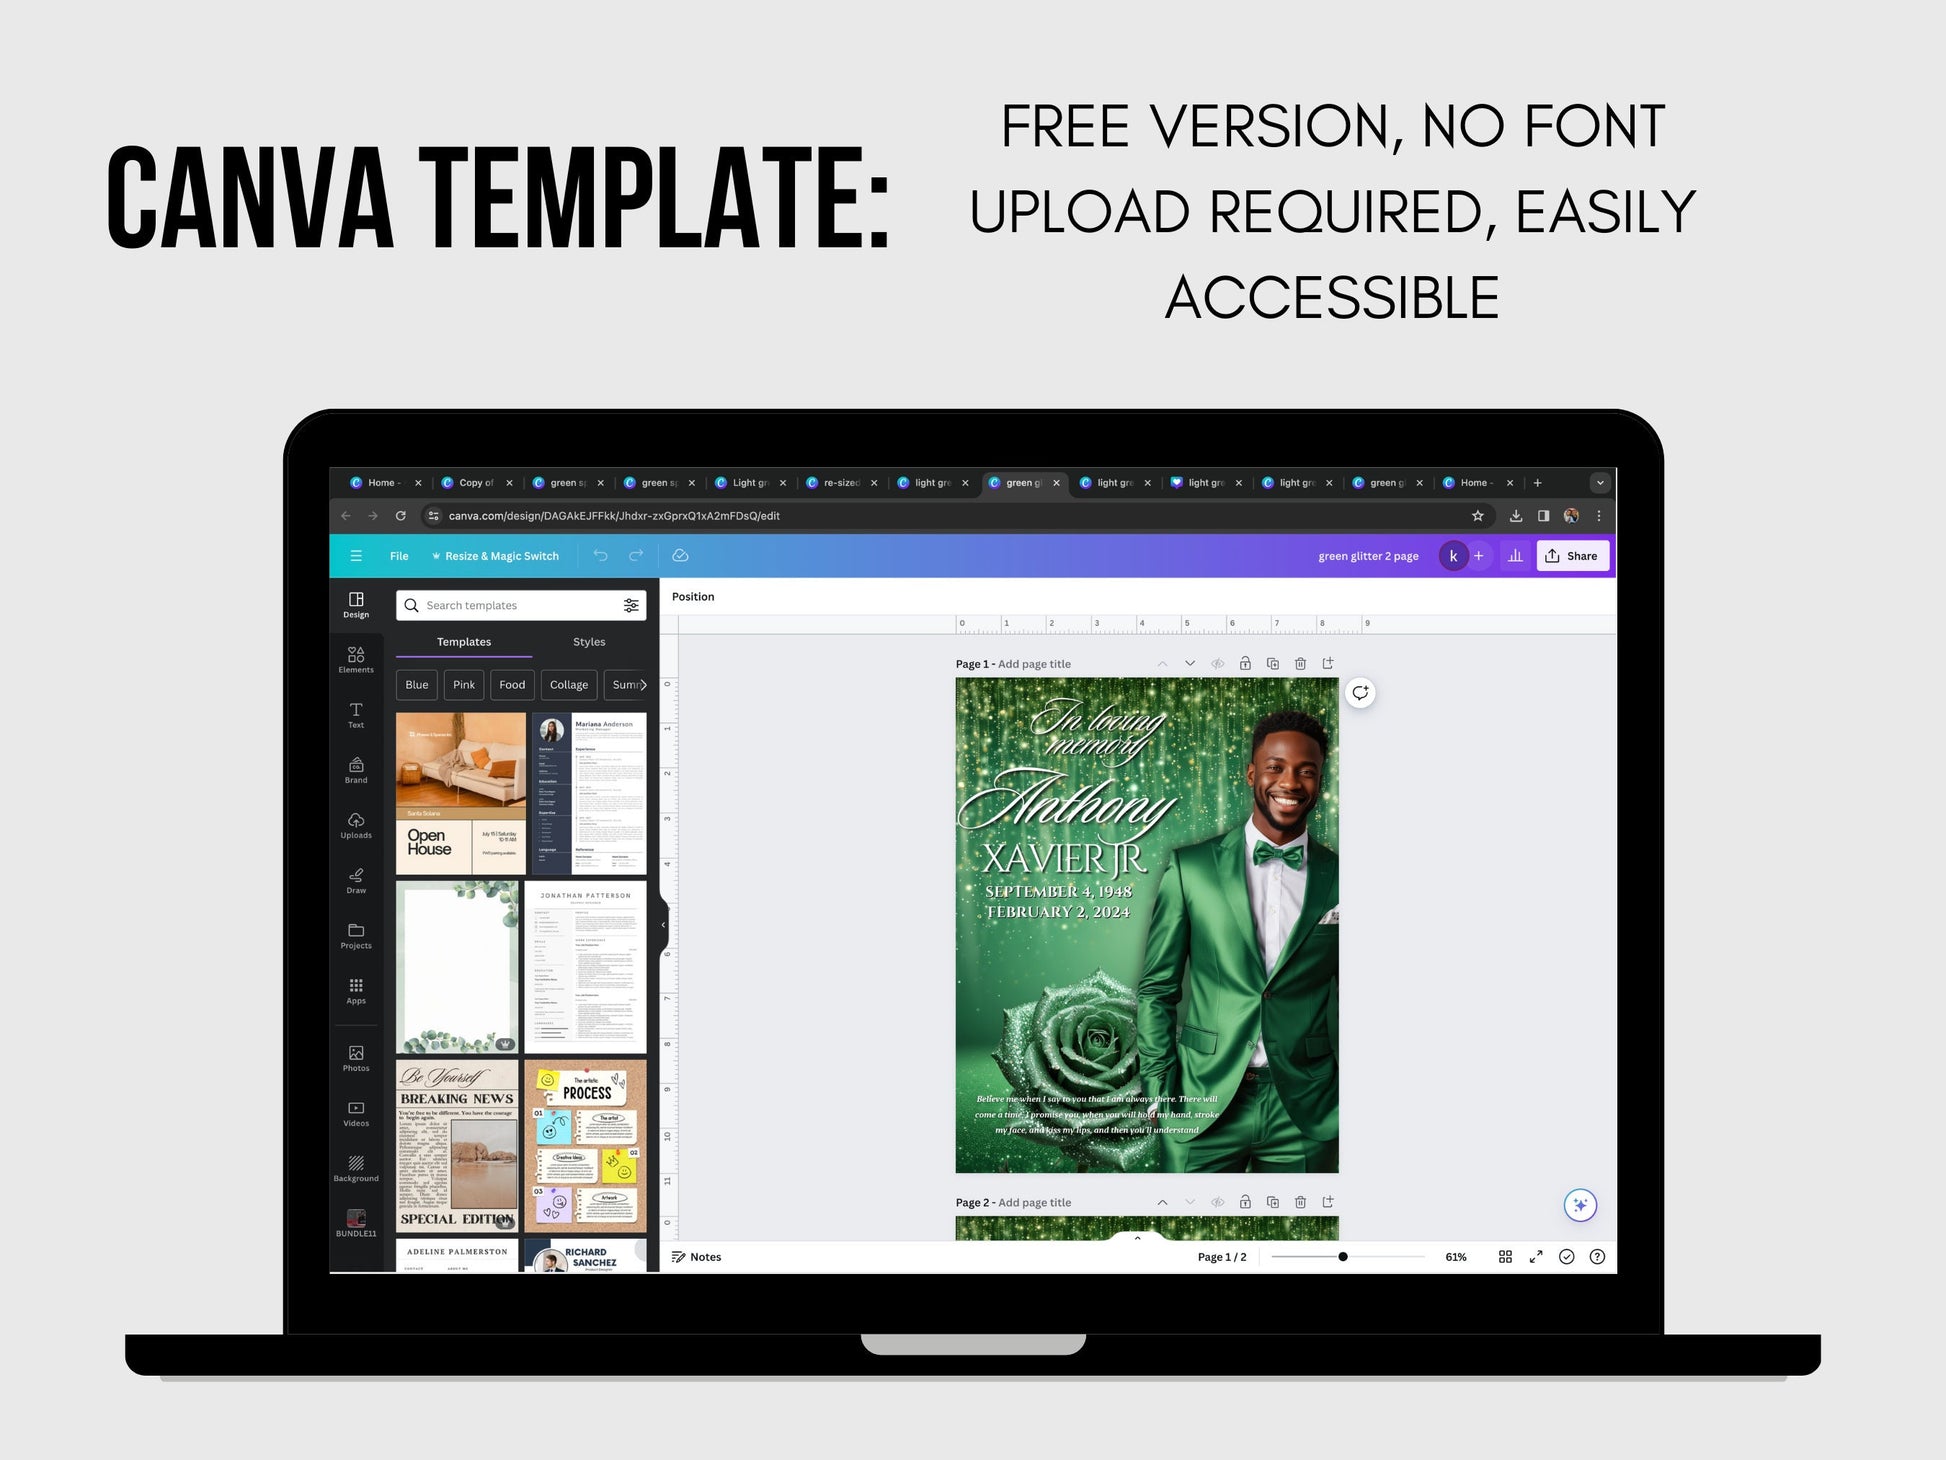Click the search templates input field
Image resolution: width=1946 pixels, height=1460 pixels.
(514, 604)
